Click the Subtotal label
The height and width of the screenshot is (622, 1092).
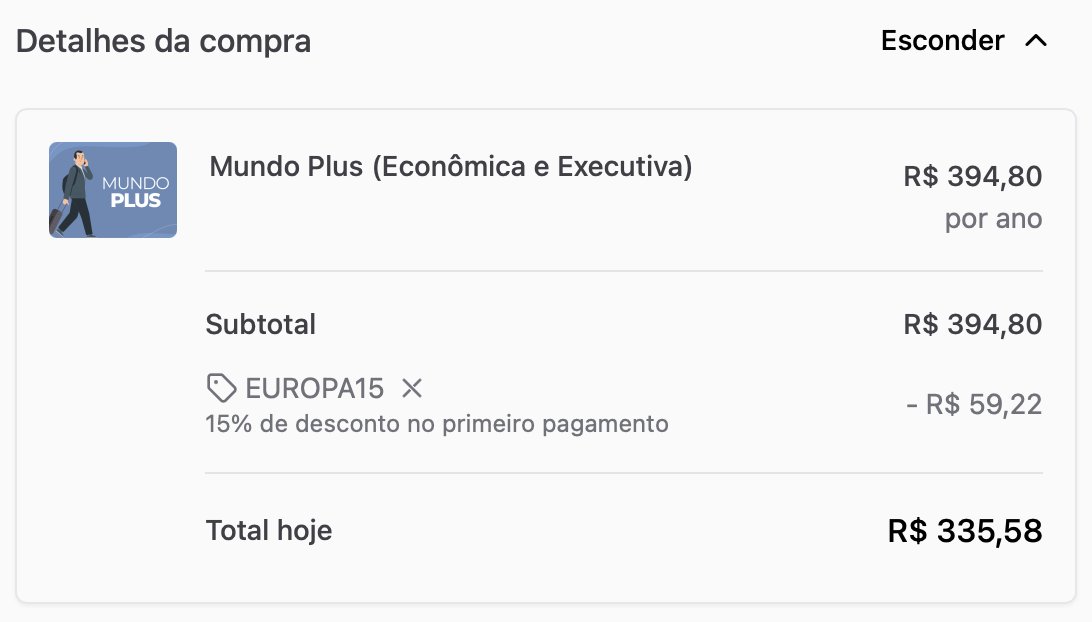[x=260, y=325]
